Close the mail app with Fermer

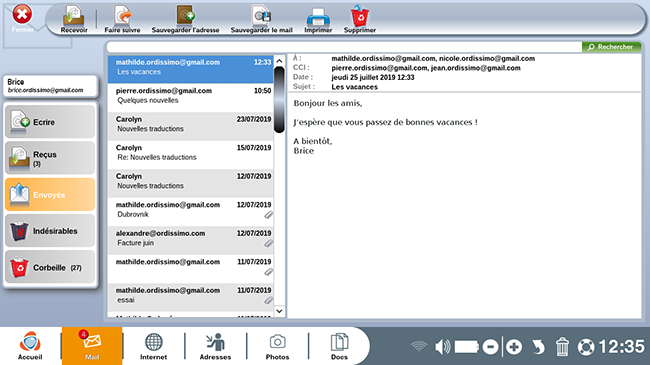pyautogui.click(x=22, y=19)
